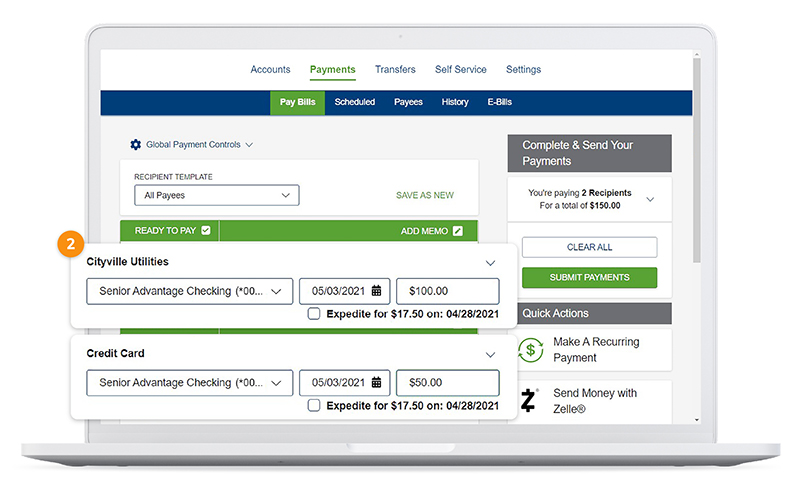Screen dimensions: 800x500
Task: Click the Clear All button
Action: pyautogui.click(x=589, y=247)
